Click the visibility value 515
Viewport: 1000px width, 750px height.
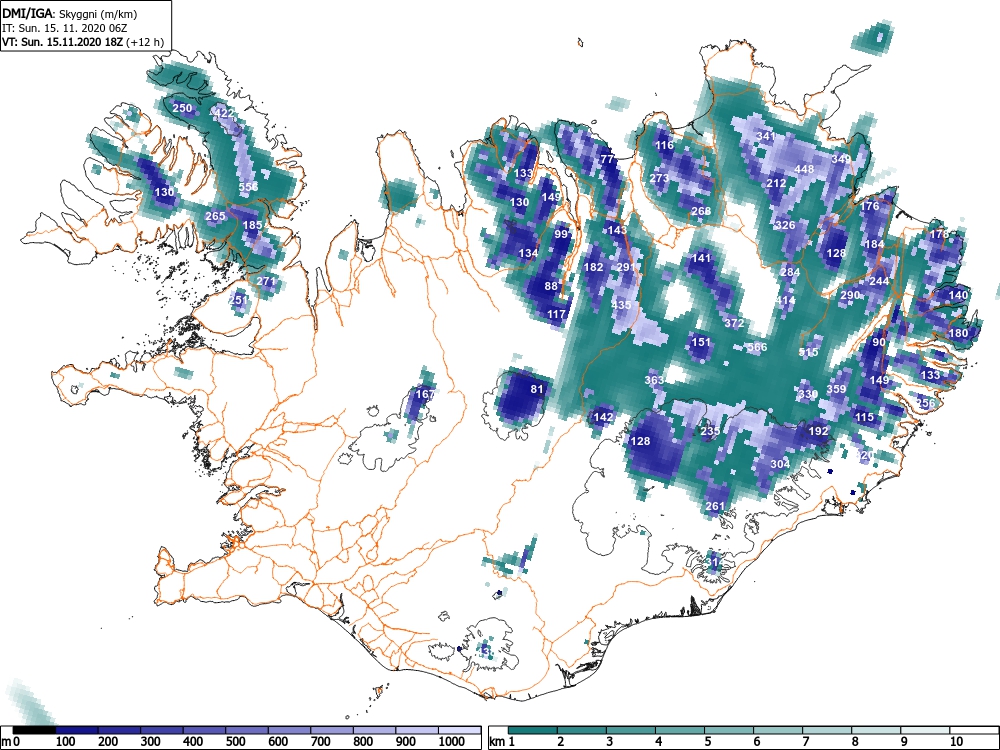[x=809, y=351]
